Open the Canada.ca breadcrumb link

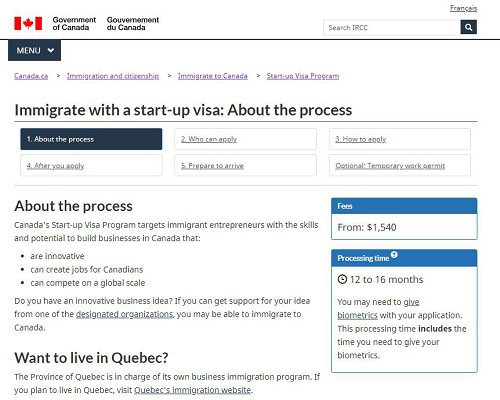(x=31, y=76)
